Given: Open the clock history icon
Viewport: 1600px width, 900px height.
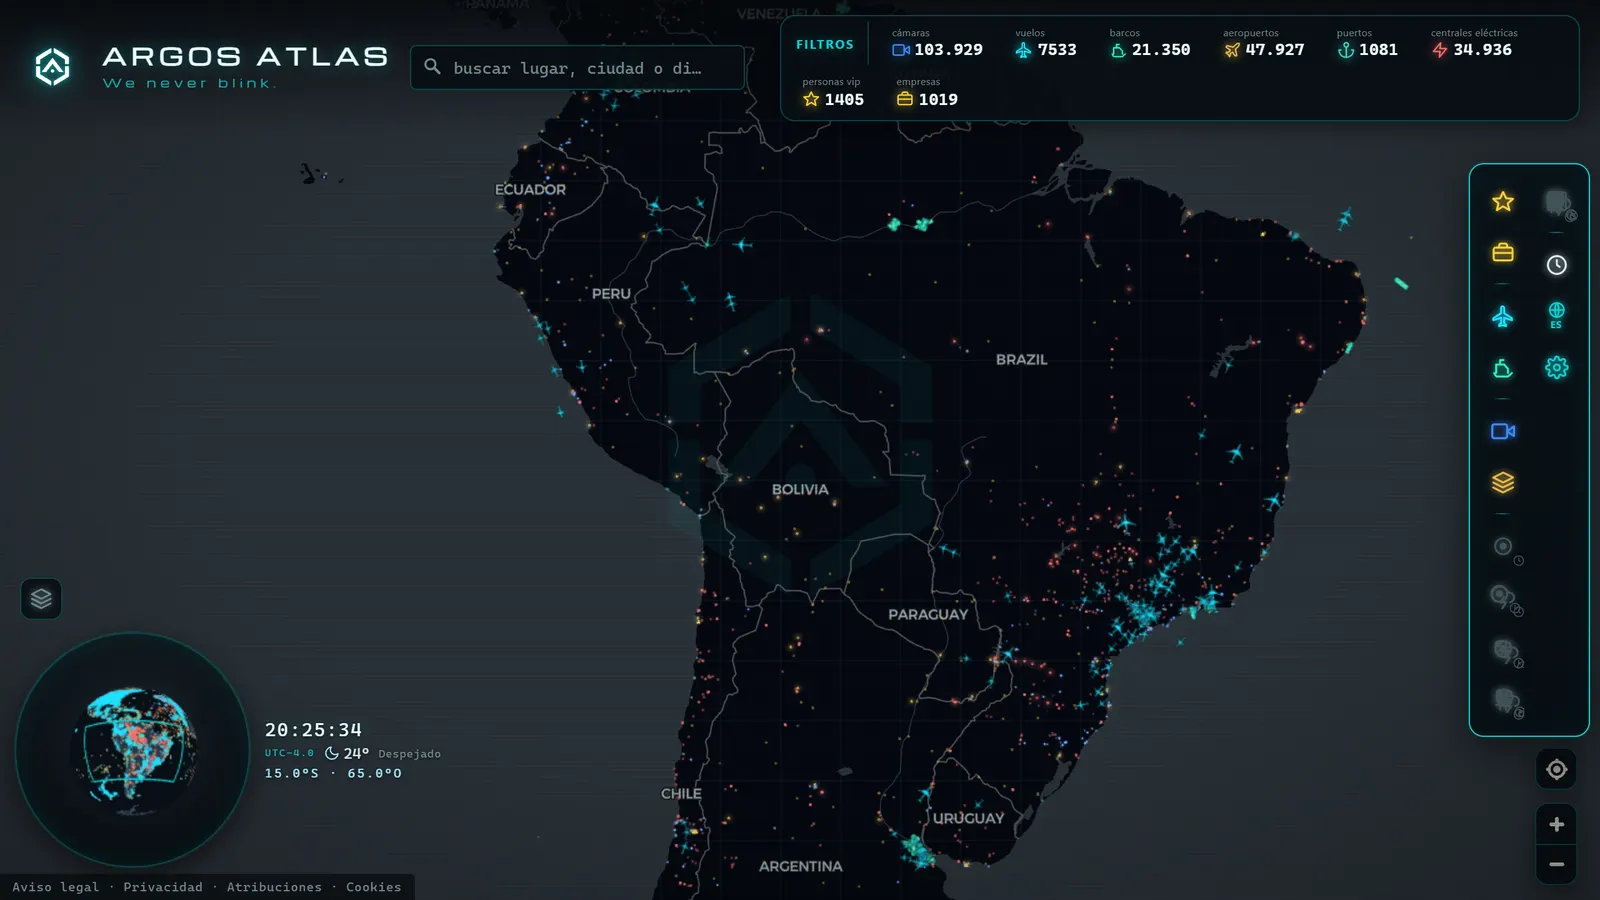Looking at the screenshot, I should (1556, 265).
